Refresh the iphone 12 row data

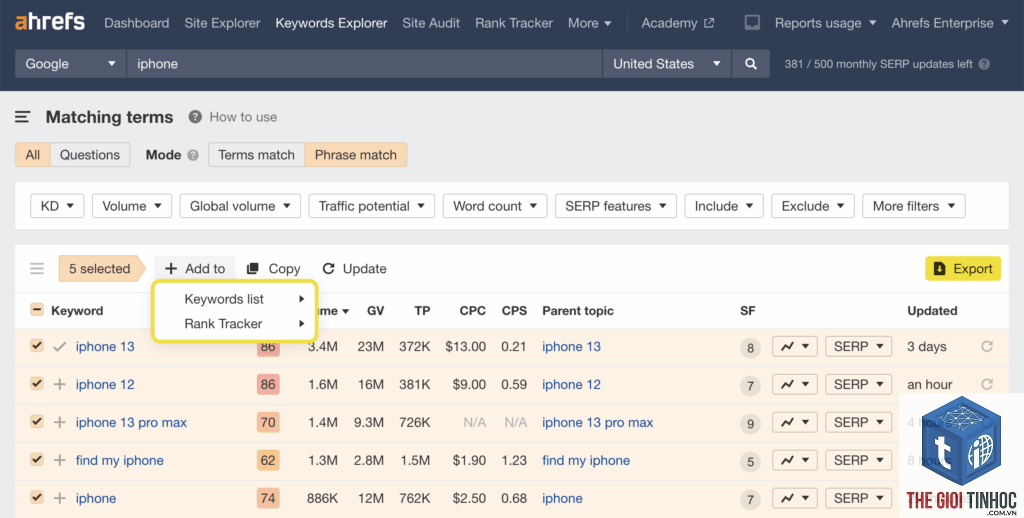tap(987, 384)
